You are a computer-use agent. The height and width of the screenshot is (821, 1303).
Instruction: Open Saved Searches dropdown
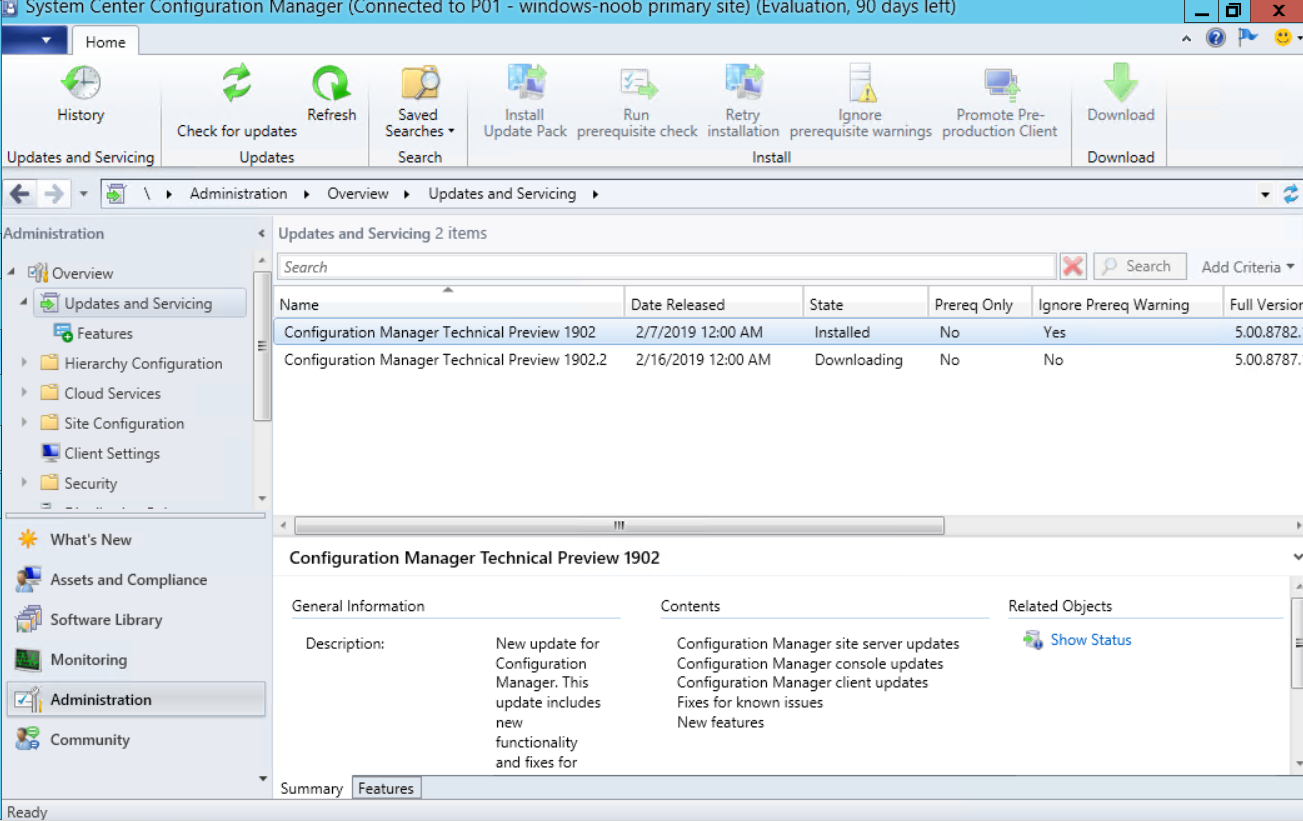pos(419,101)
